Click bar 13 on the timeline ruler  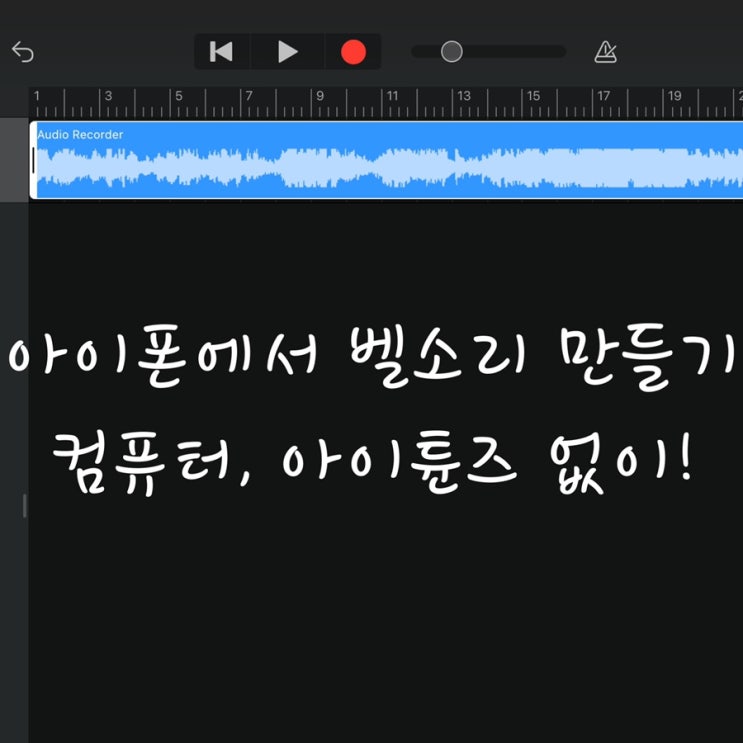click(x=464, y=96)
